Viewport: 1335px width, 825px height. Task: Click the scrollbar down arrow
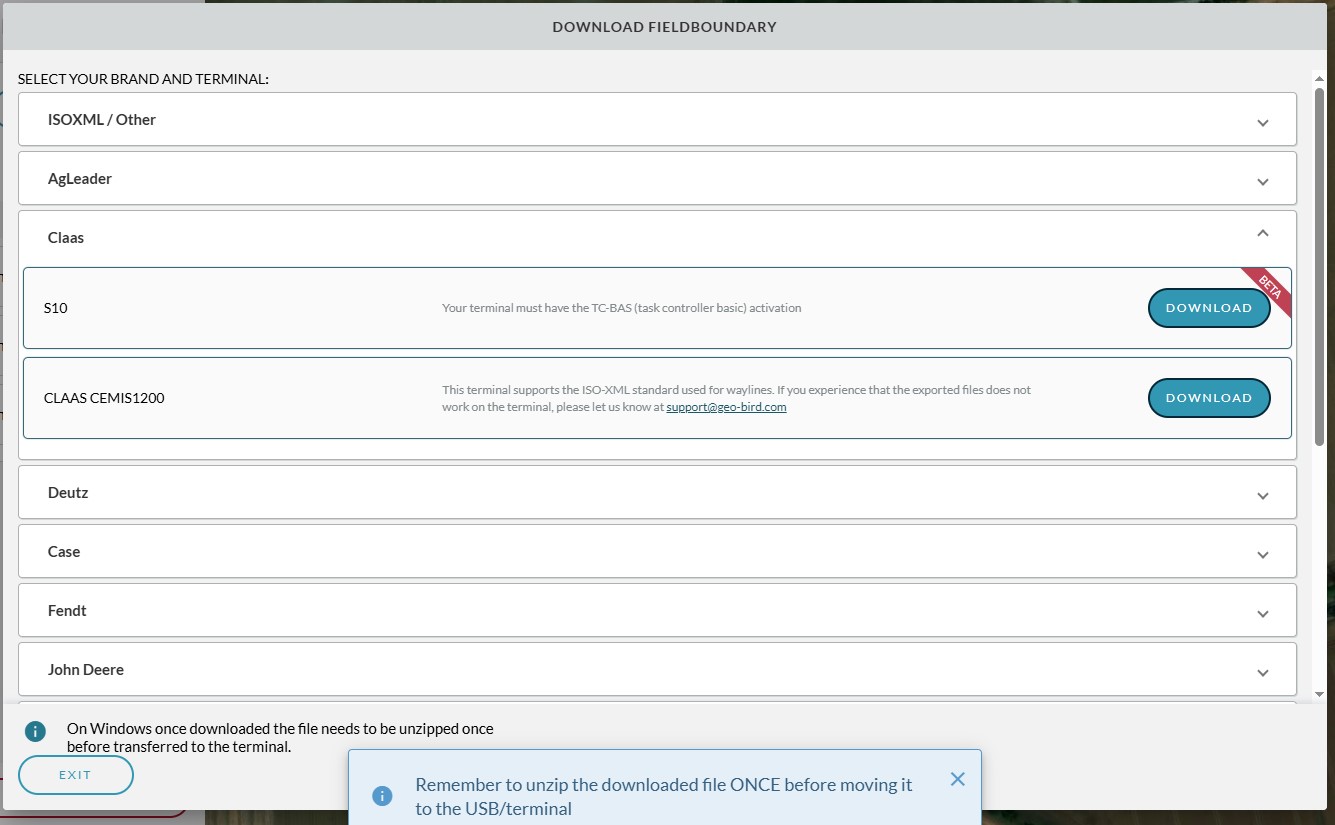point(1319,694)
